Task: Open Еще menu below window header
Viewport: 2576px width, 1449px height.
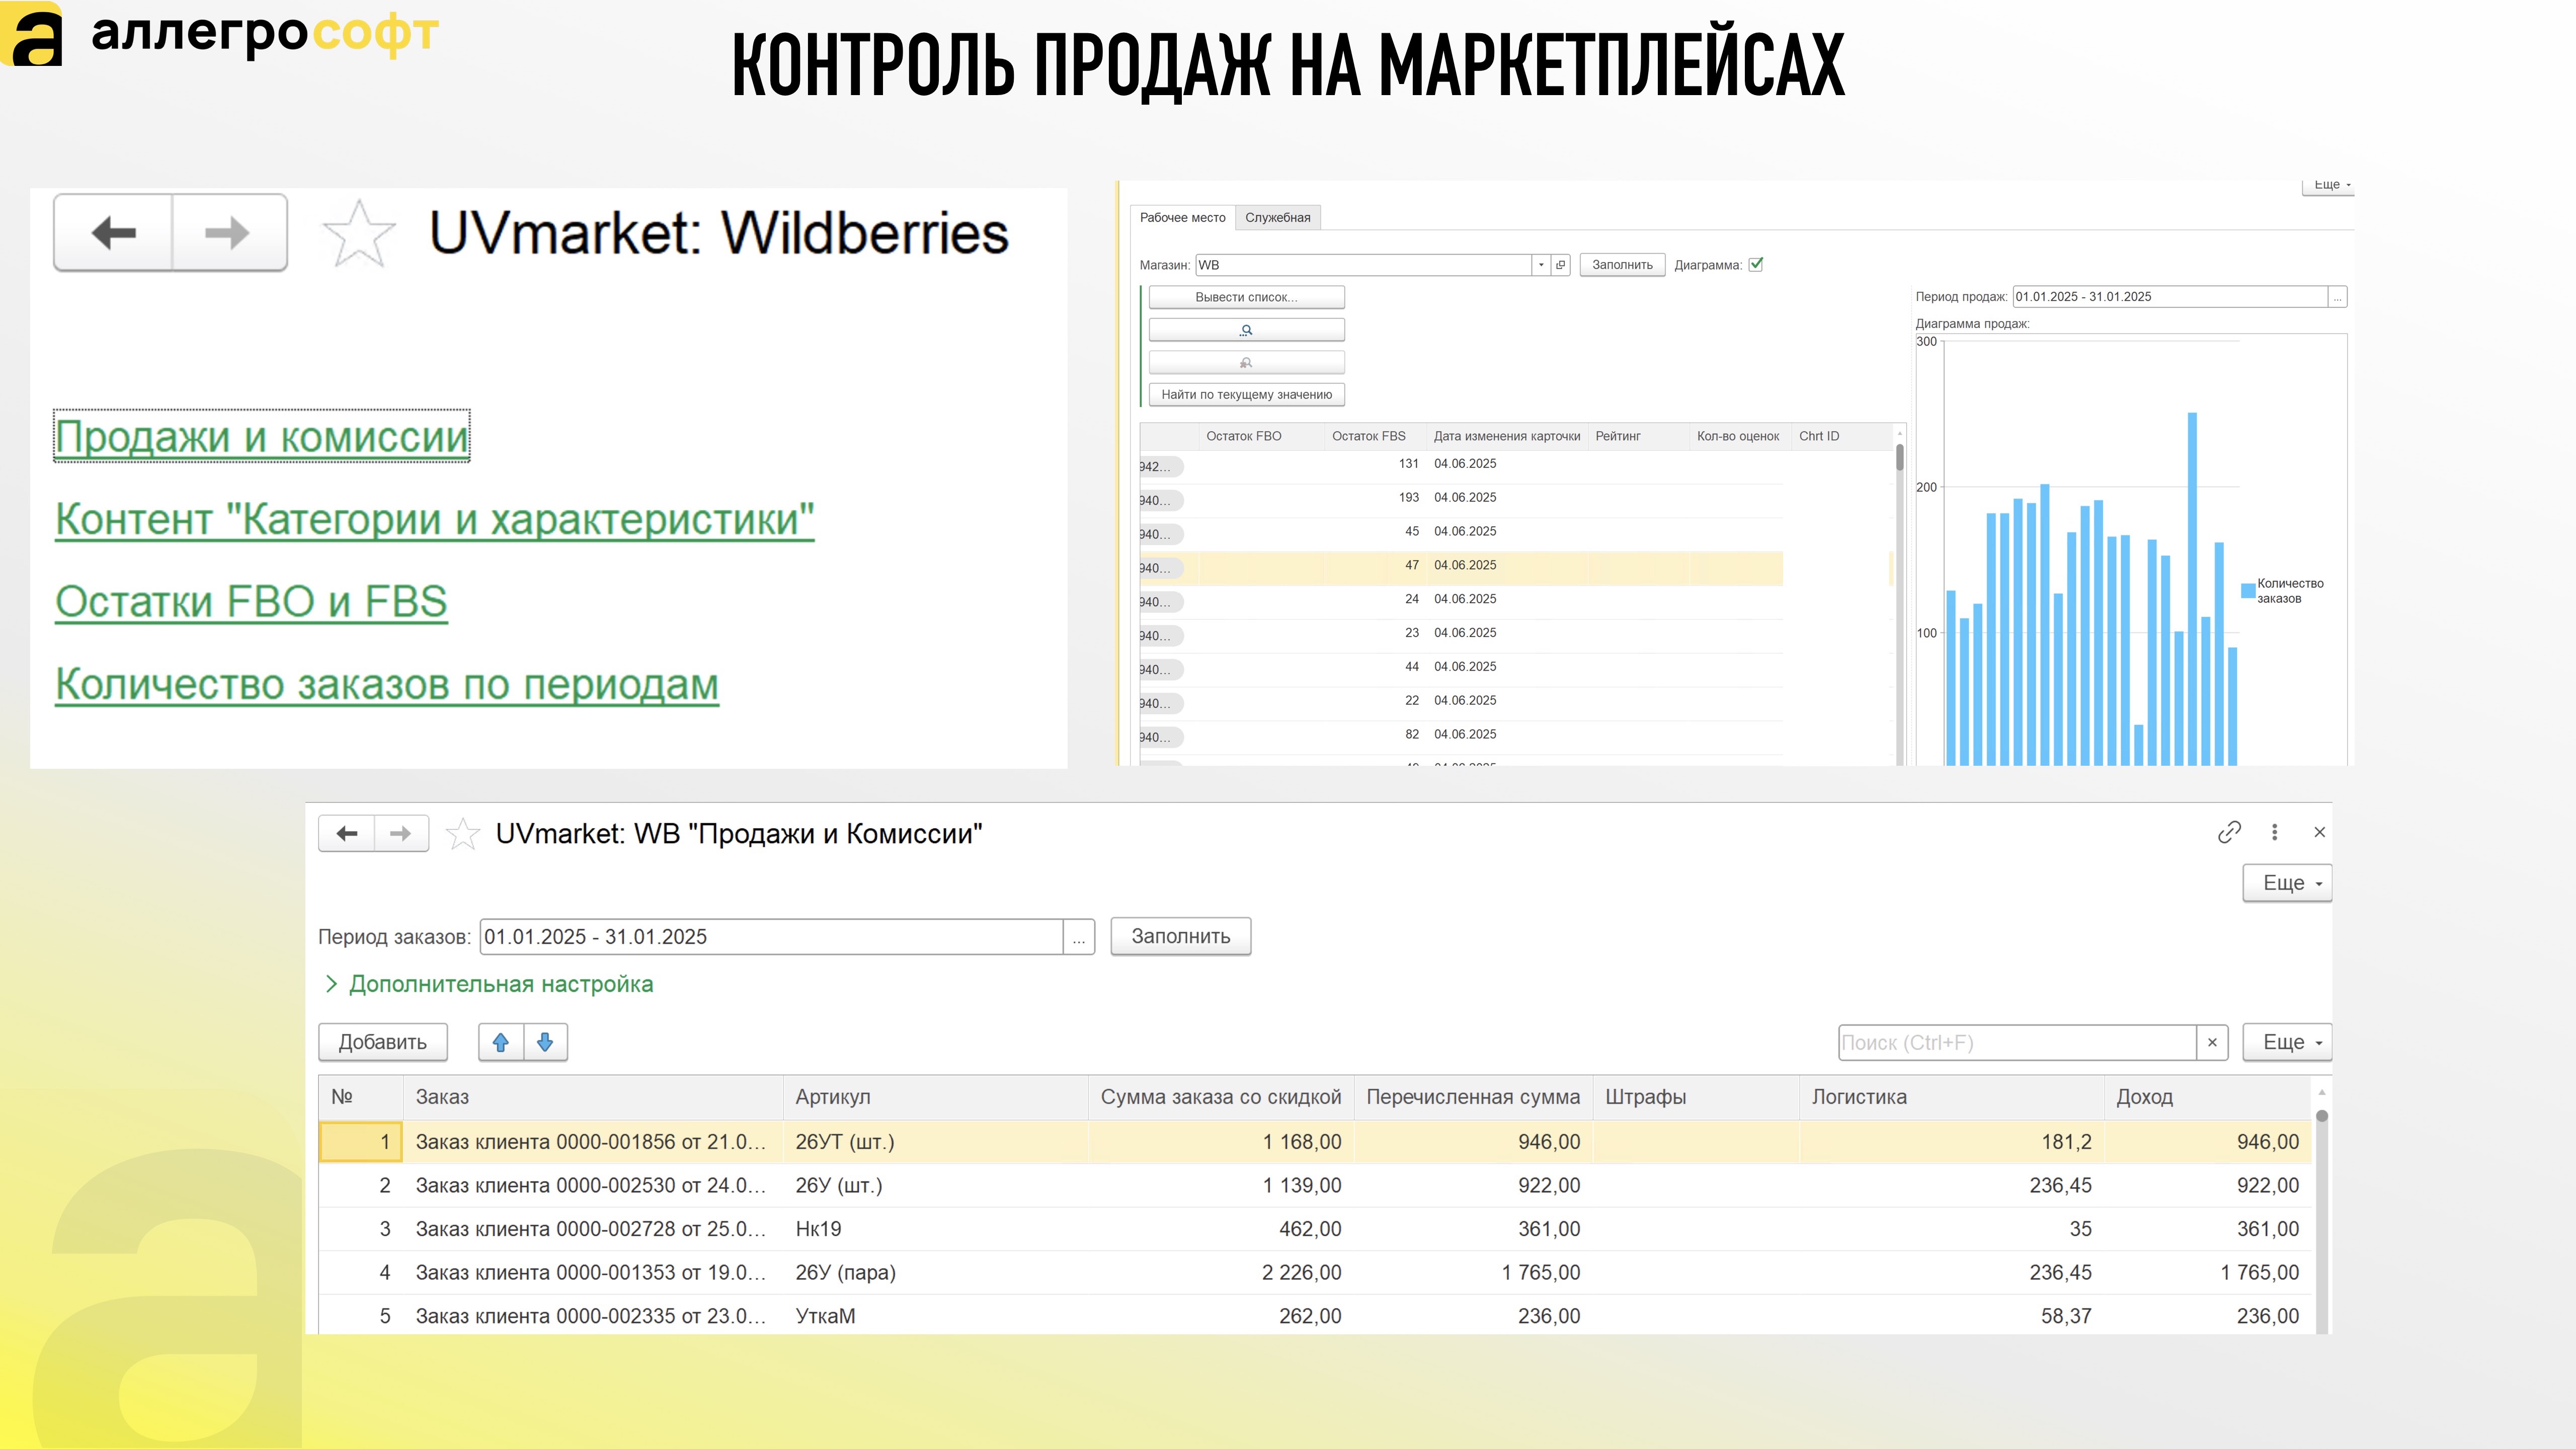Action: 2287,883
